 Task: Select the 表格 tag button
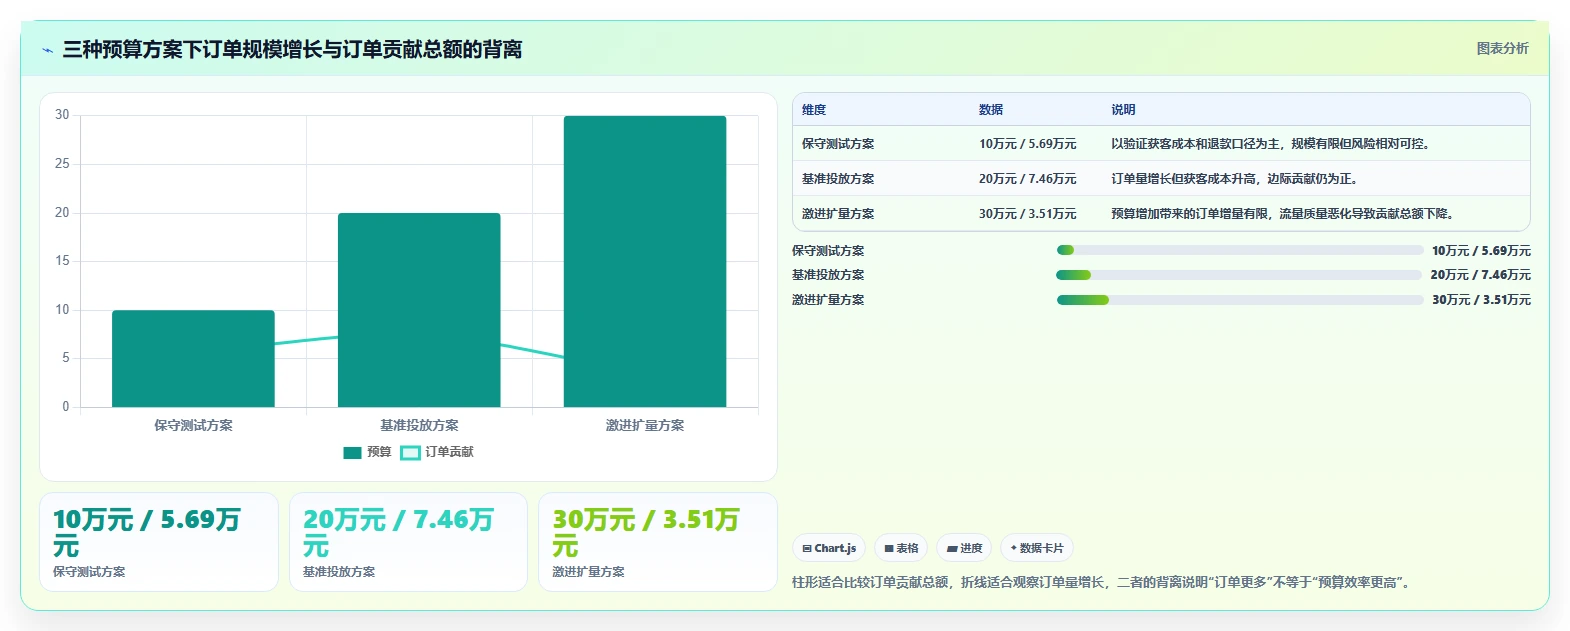(901, 548)
